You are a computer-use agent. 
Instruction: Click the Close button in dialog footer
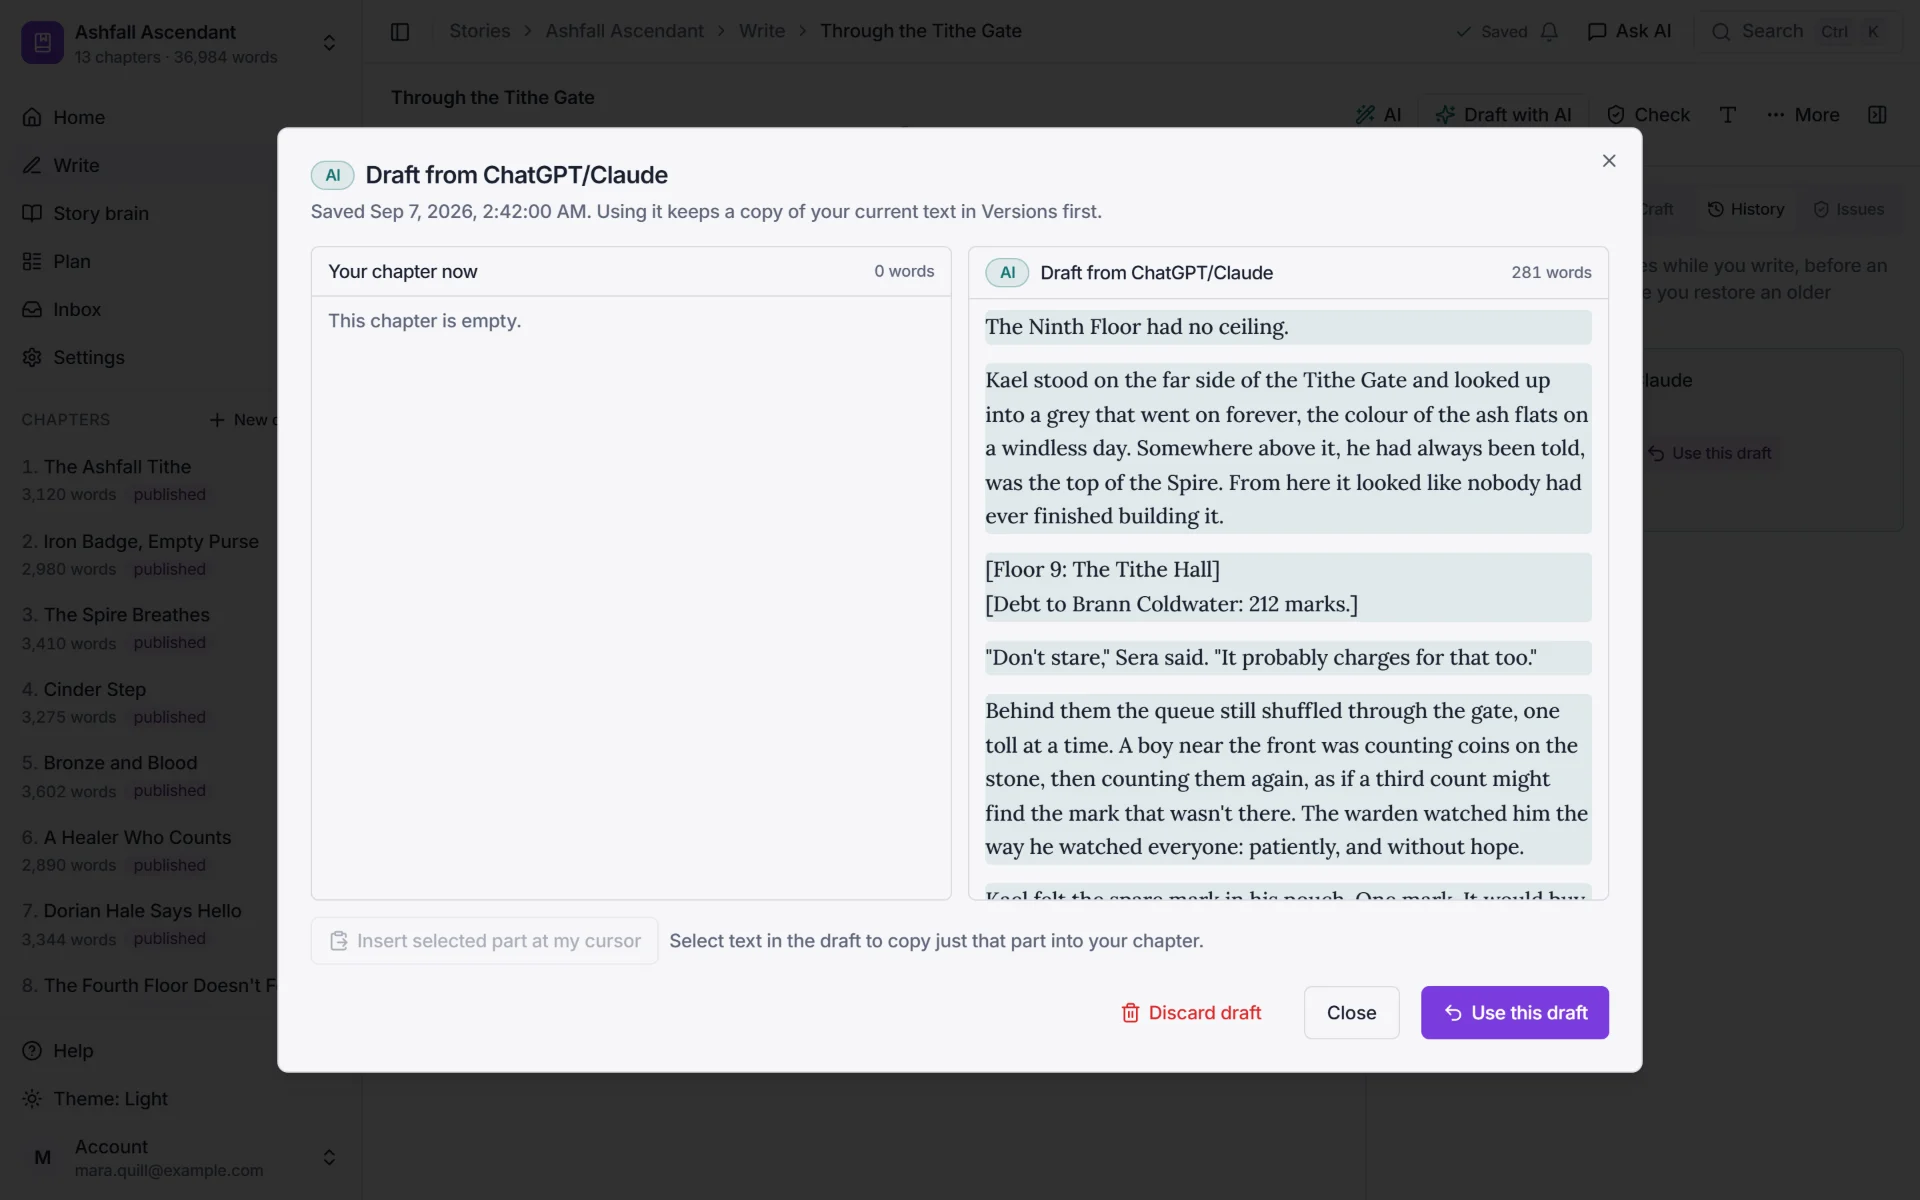tap(1351, 1012)
